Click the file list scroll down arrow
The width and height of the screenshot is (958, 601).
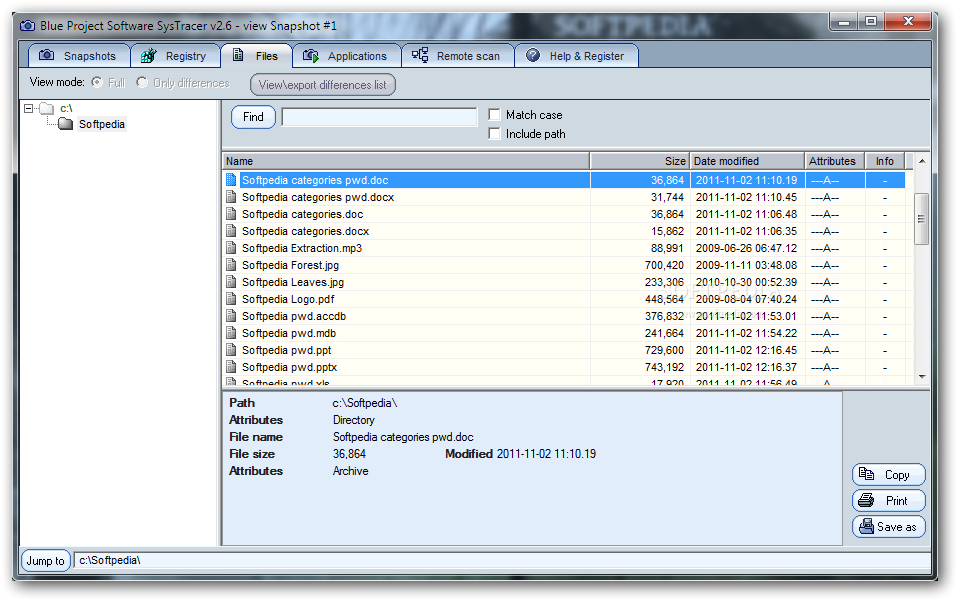click(922, 377)
